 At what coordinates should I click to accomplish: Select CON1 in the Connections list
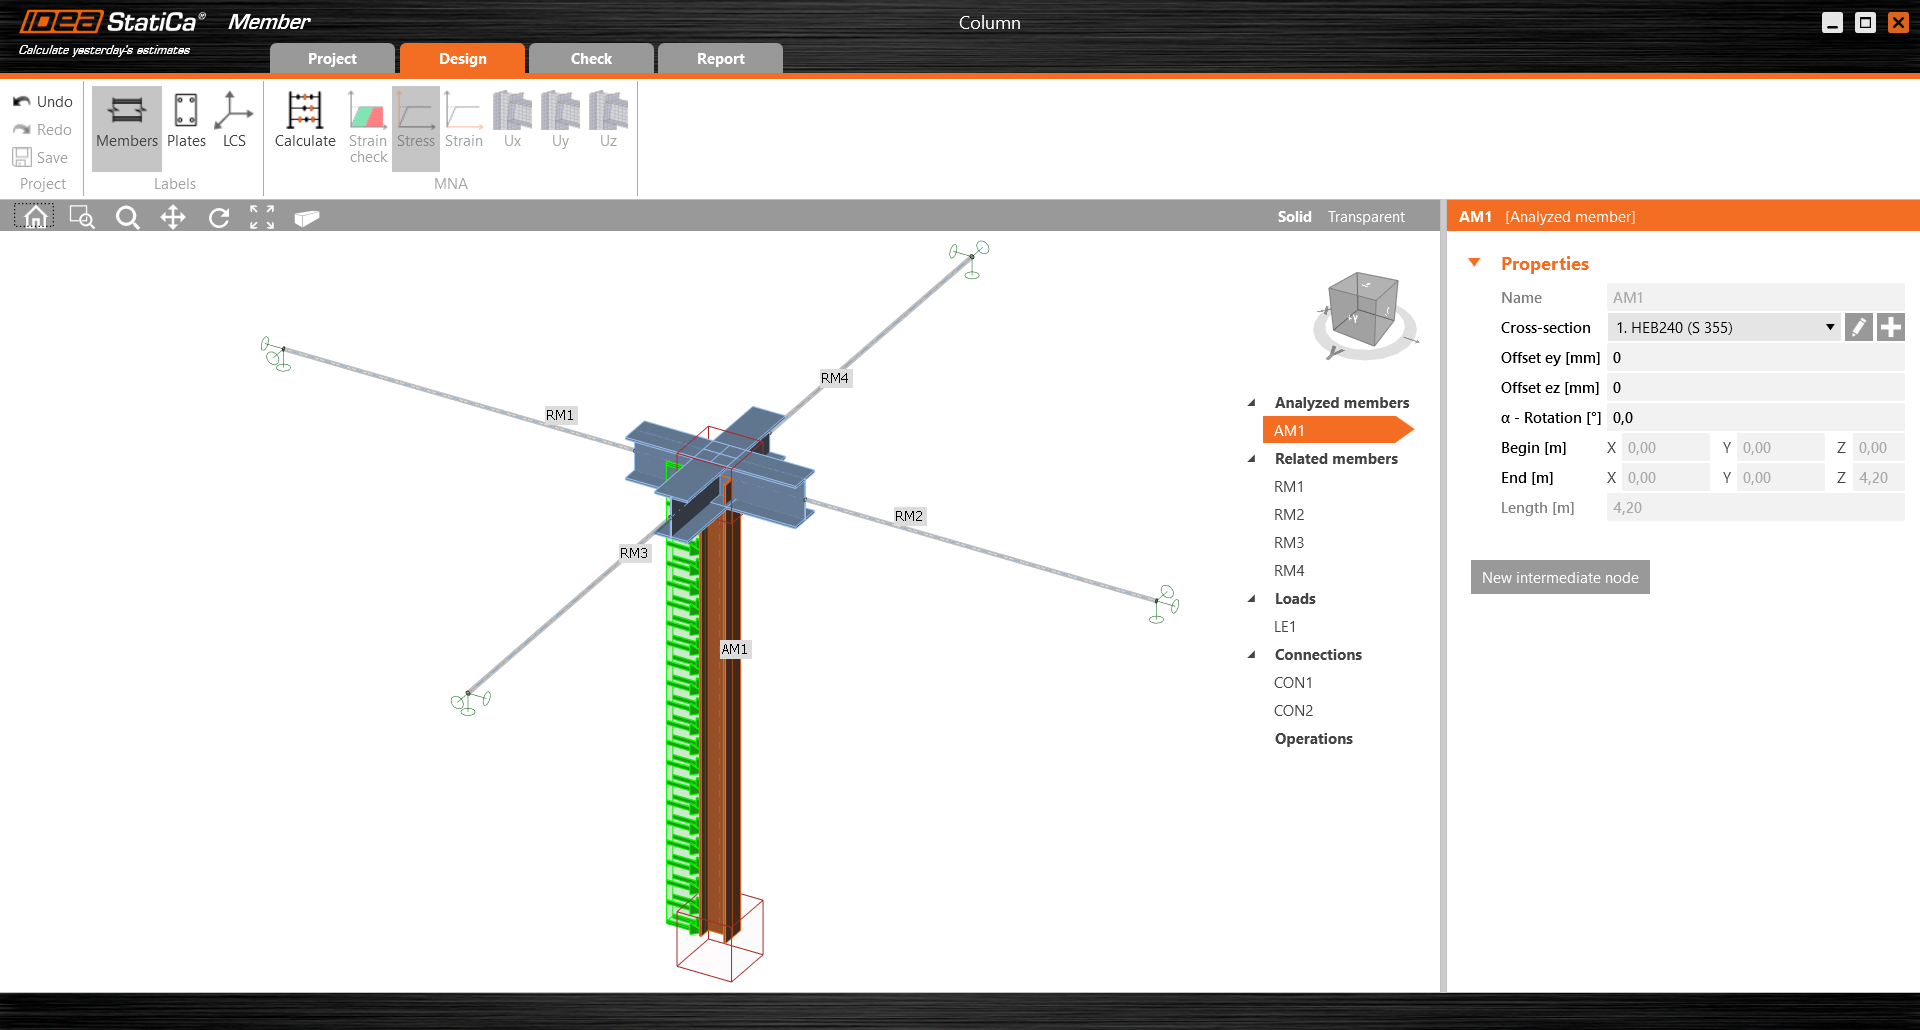point(1293,683)
